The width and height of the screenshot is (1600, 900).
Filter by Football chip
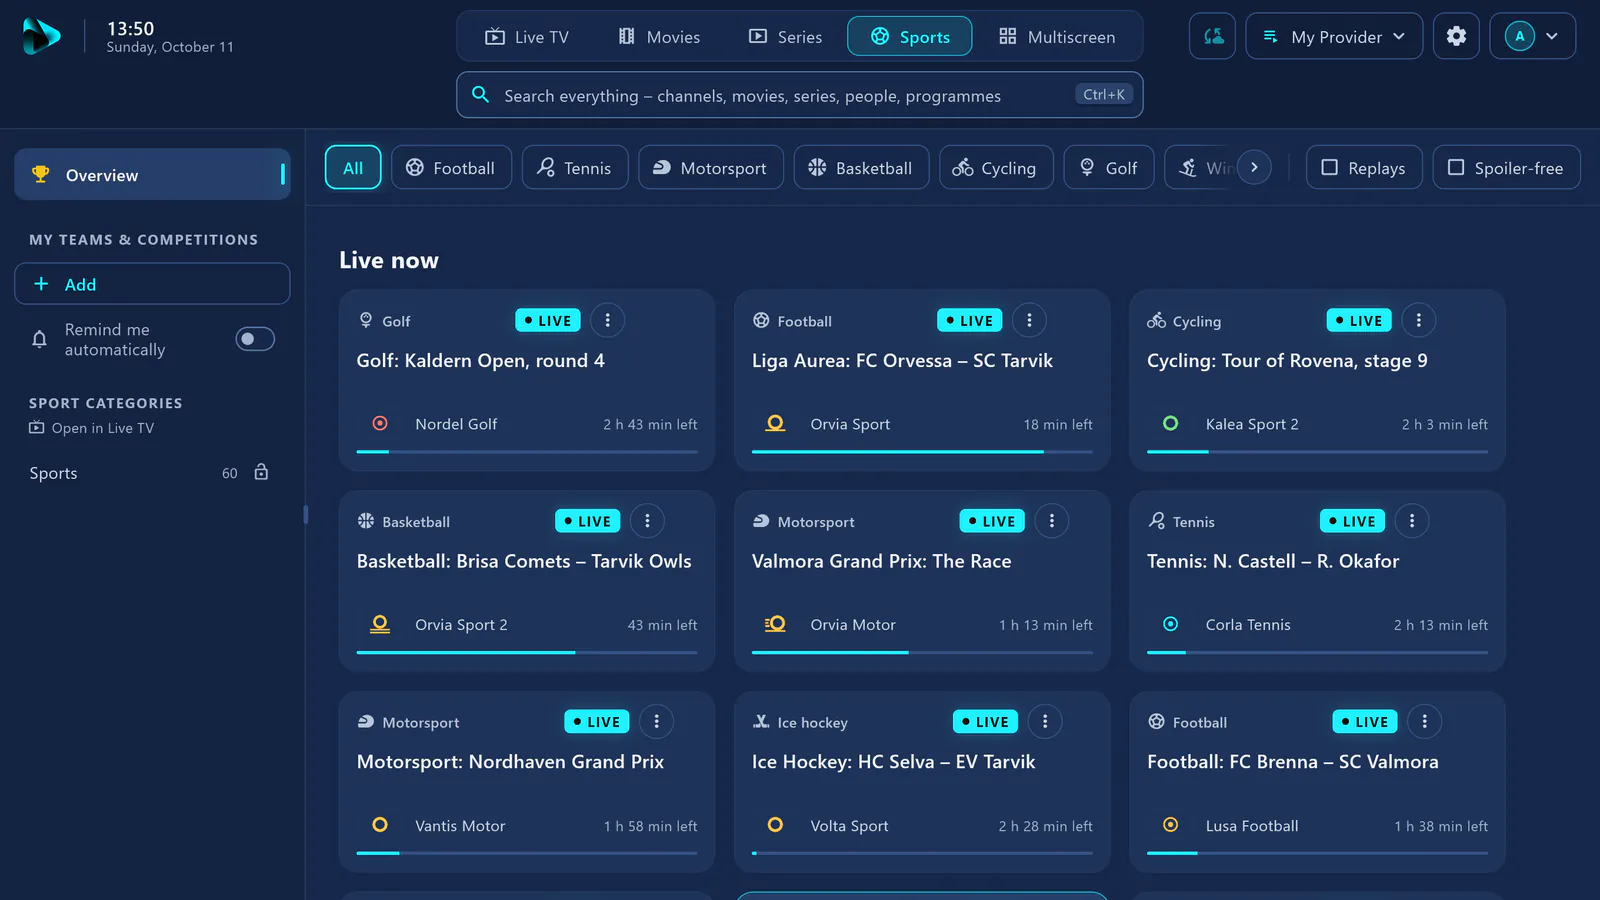(451, 168)
